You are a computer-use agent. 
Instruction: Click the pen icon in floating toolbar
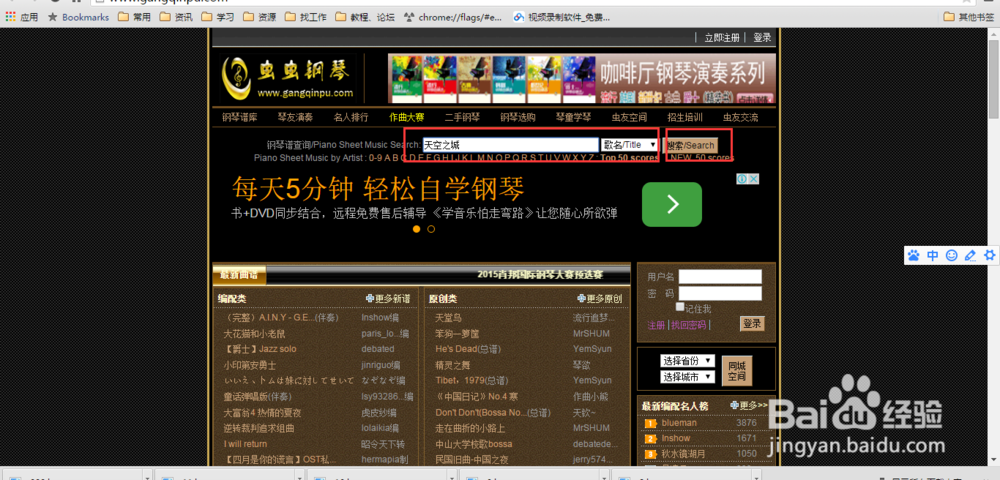[971, 256]
